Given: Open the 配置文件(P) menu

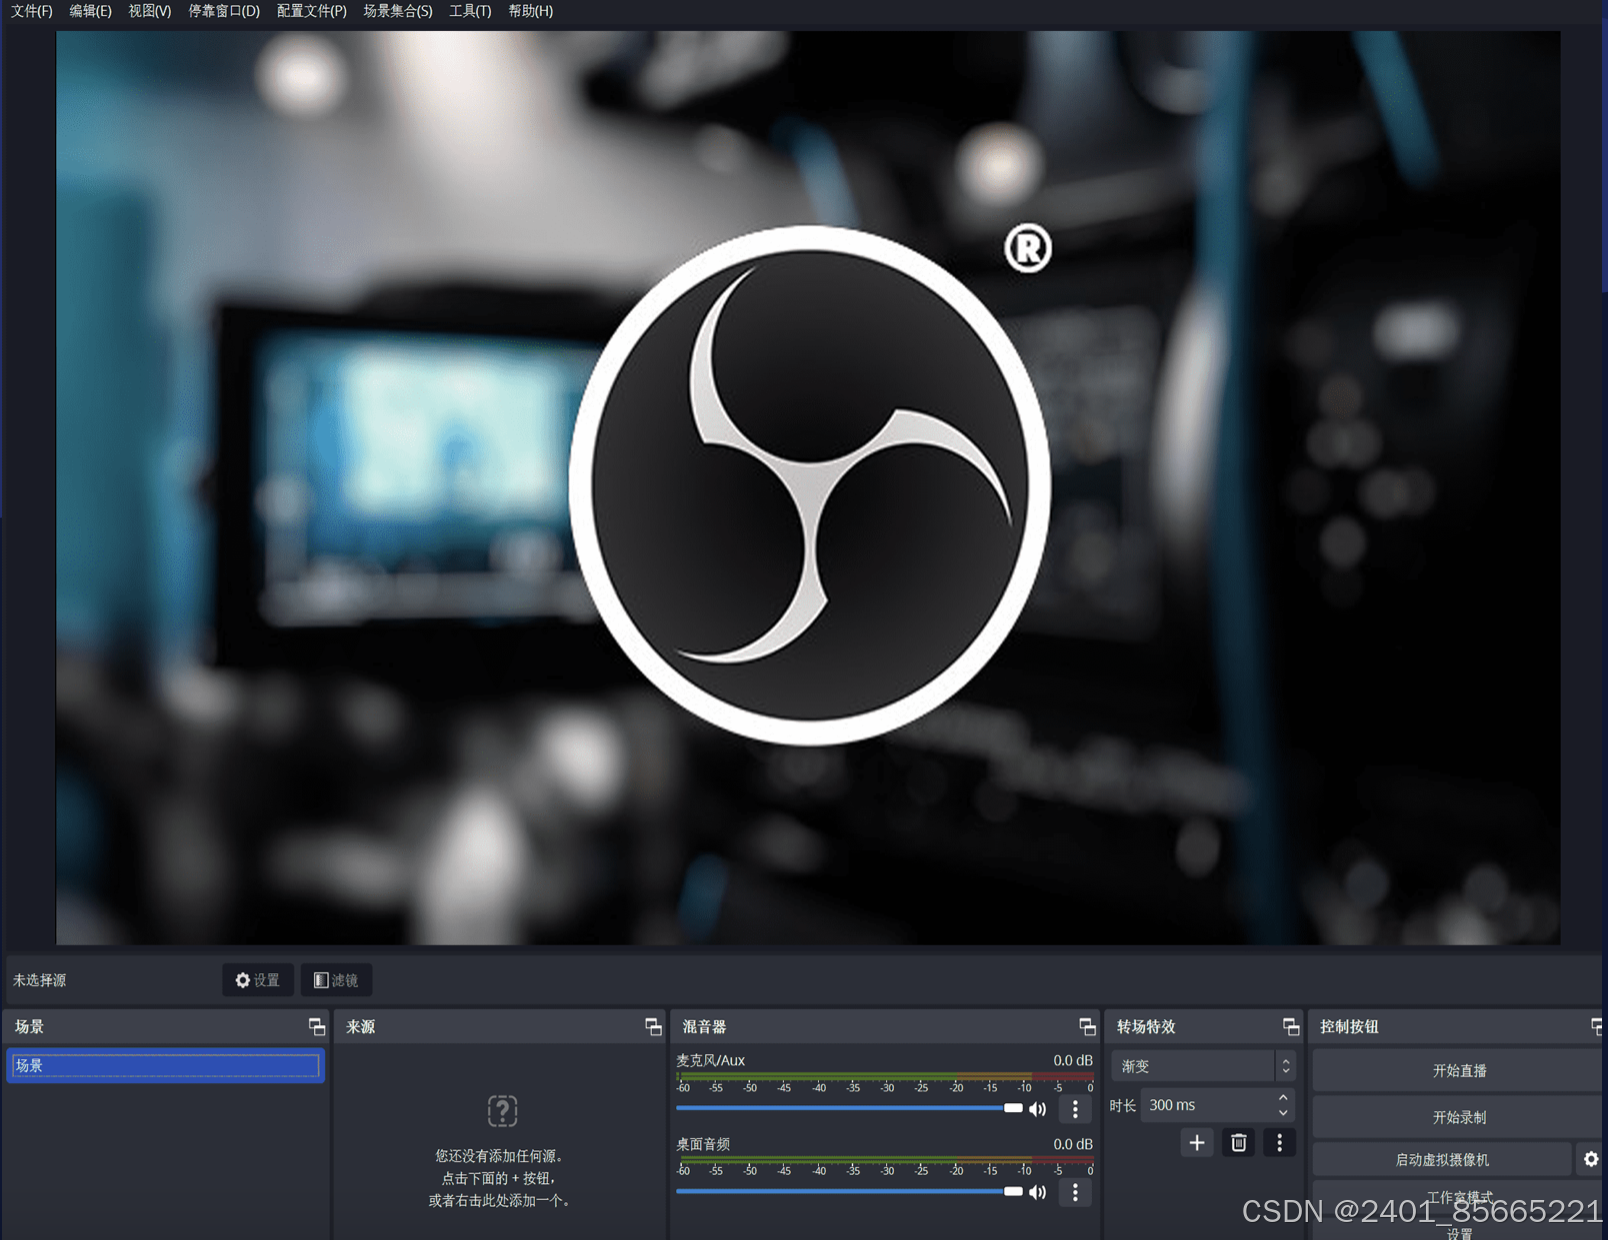Looking at the screenshot, I should [x=311, y=11].
